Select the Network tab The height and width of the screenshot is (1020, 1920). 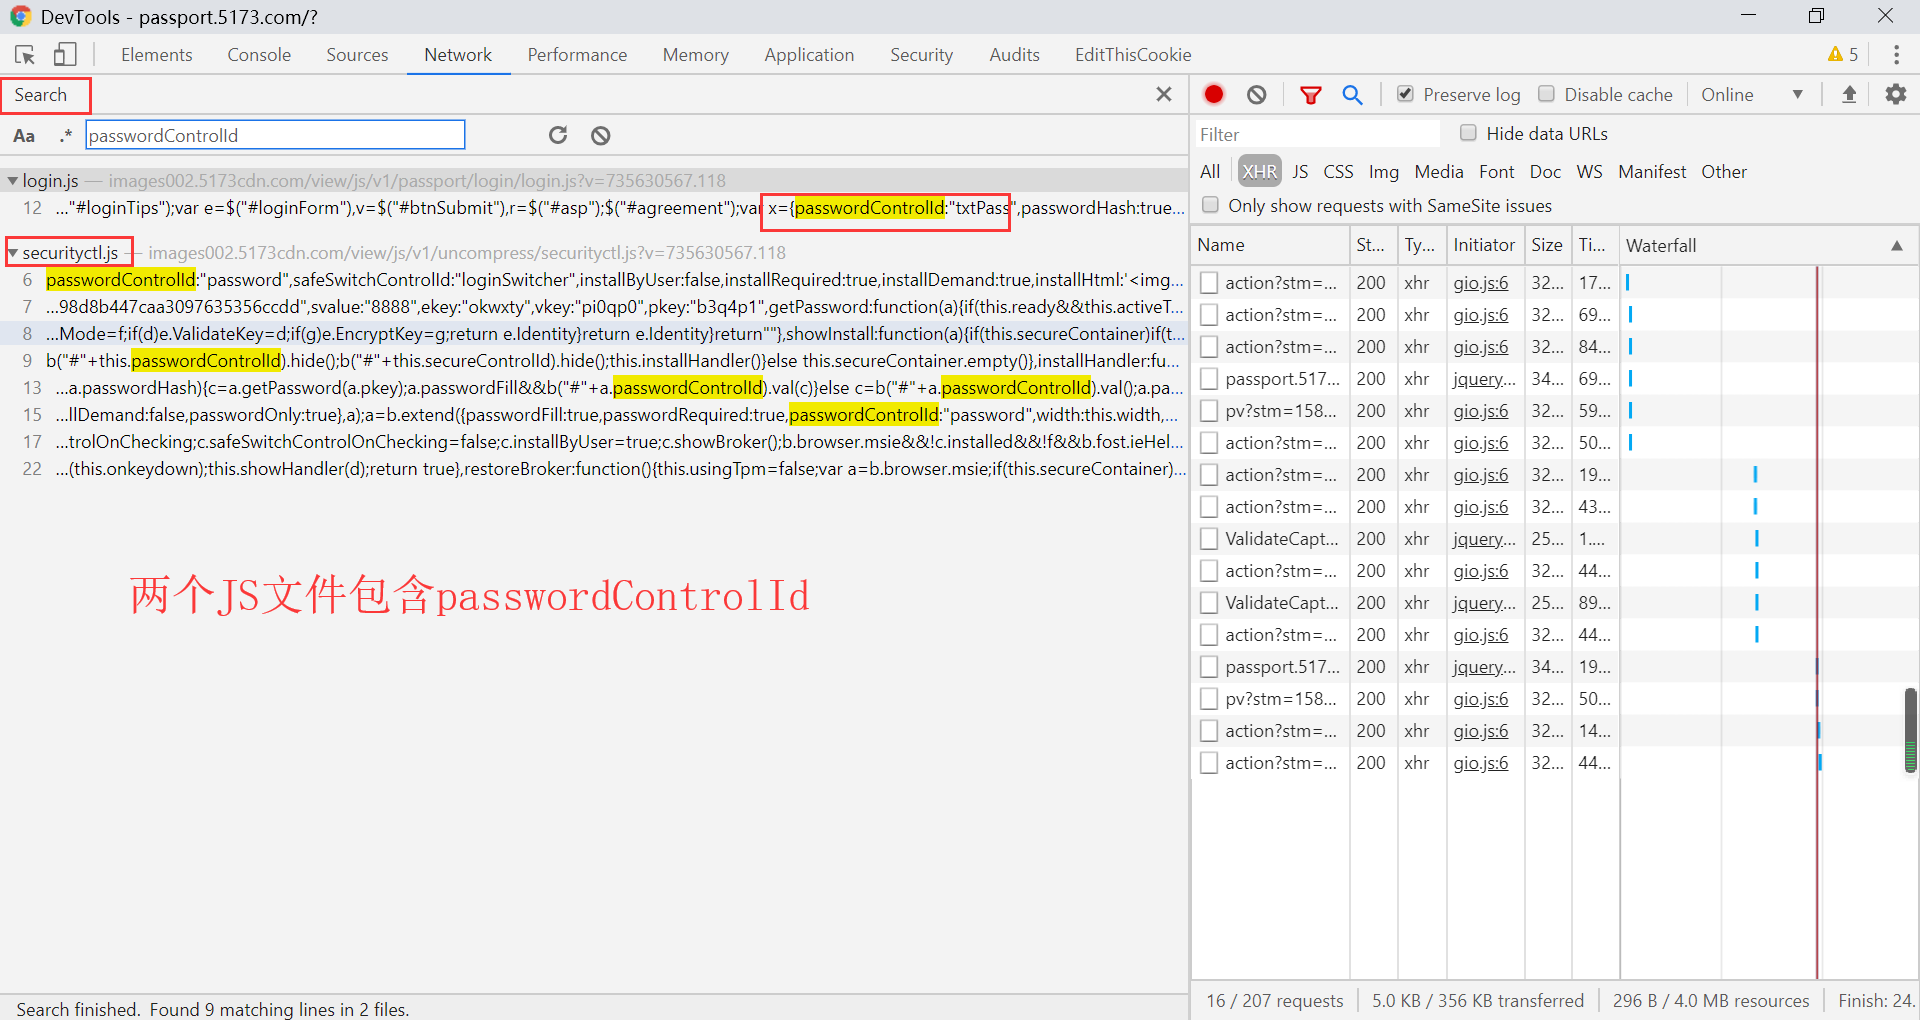pyautogui.click(x=458, y=55)
